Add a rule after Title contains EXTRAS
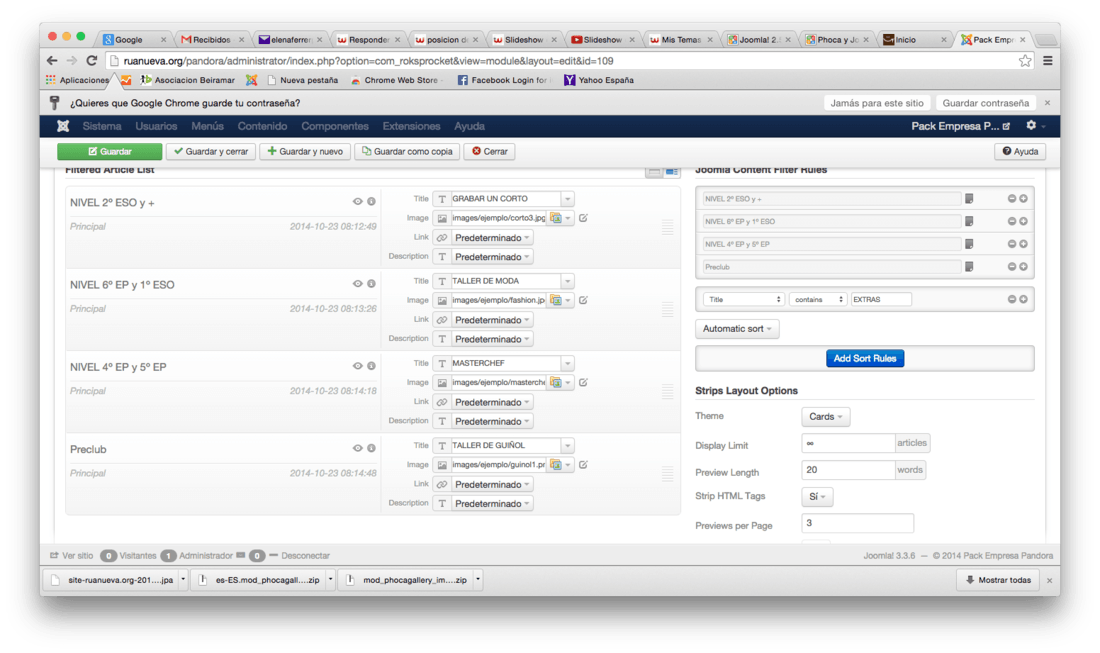Screen dimensions: 1100x653 [1024, 299]
